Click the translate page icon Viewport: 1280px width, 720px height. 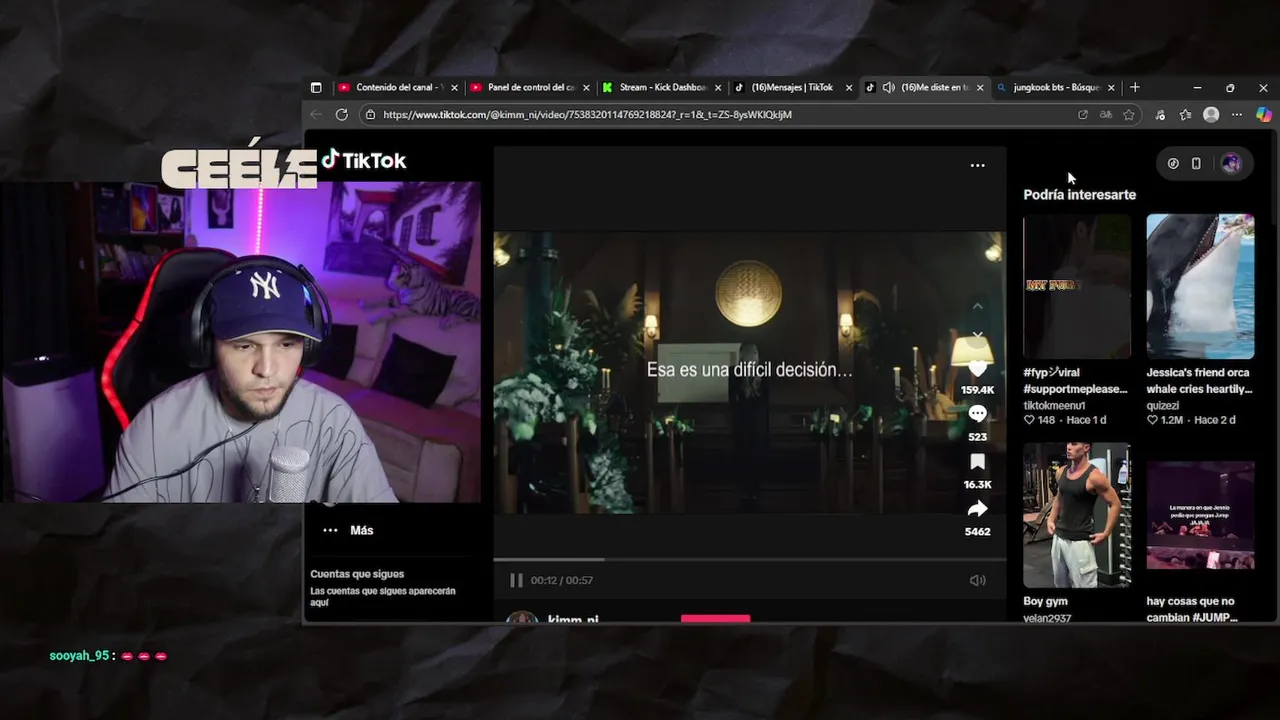click(x=1105, y=115)
